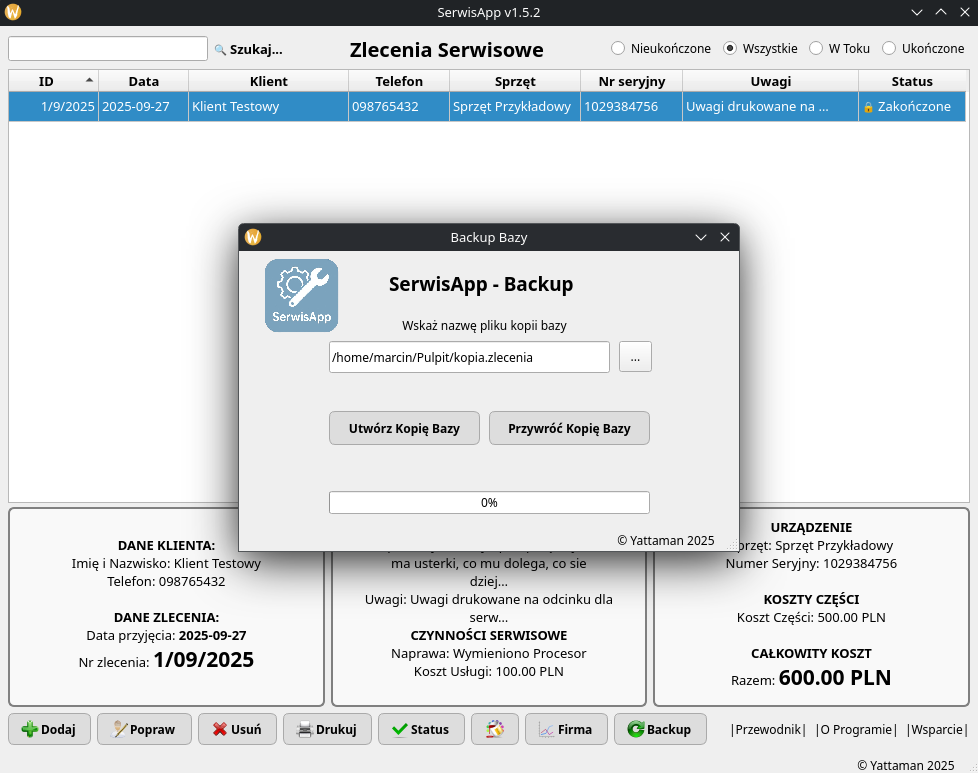978x773 pixels.
Task: Open the Firma button with chart icon
Action: [x=565, y=729]
